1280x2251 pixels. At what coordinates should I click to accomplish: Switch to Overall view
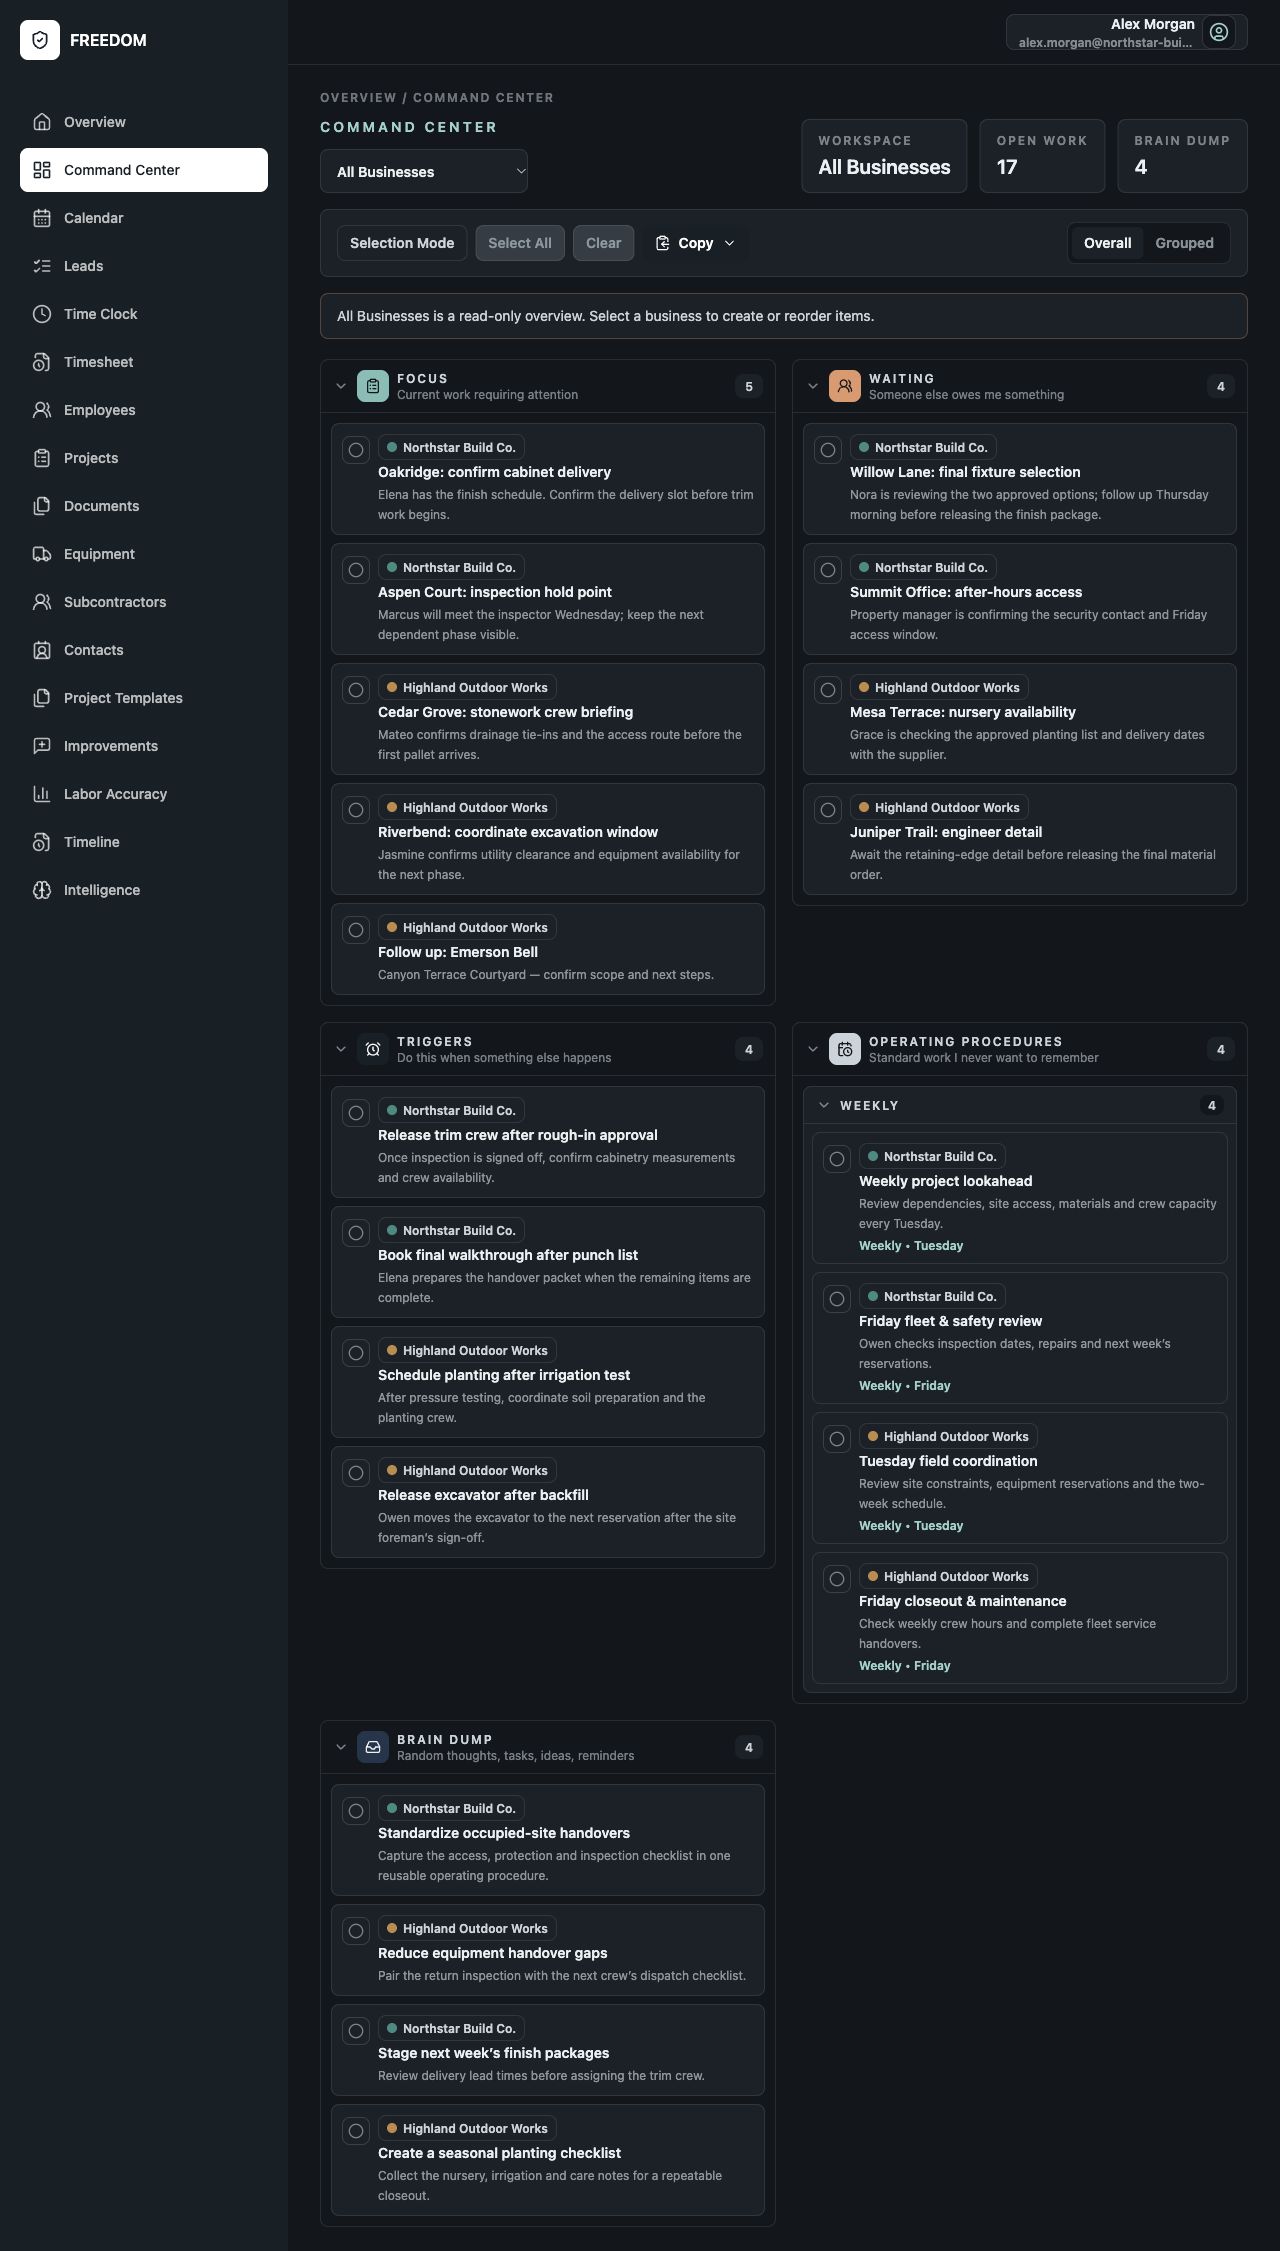(1107, 243)
